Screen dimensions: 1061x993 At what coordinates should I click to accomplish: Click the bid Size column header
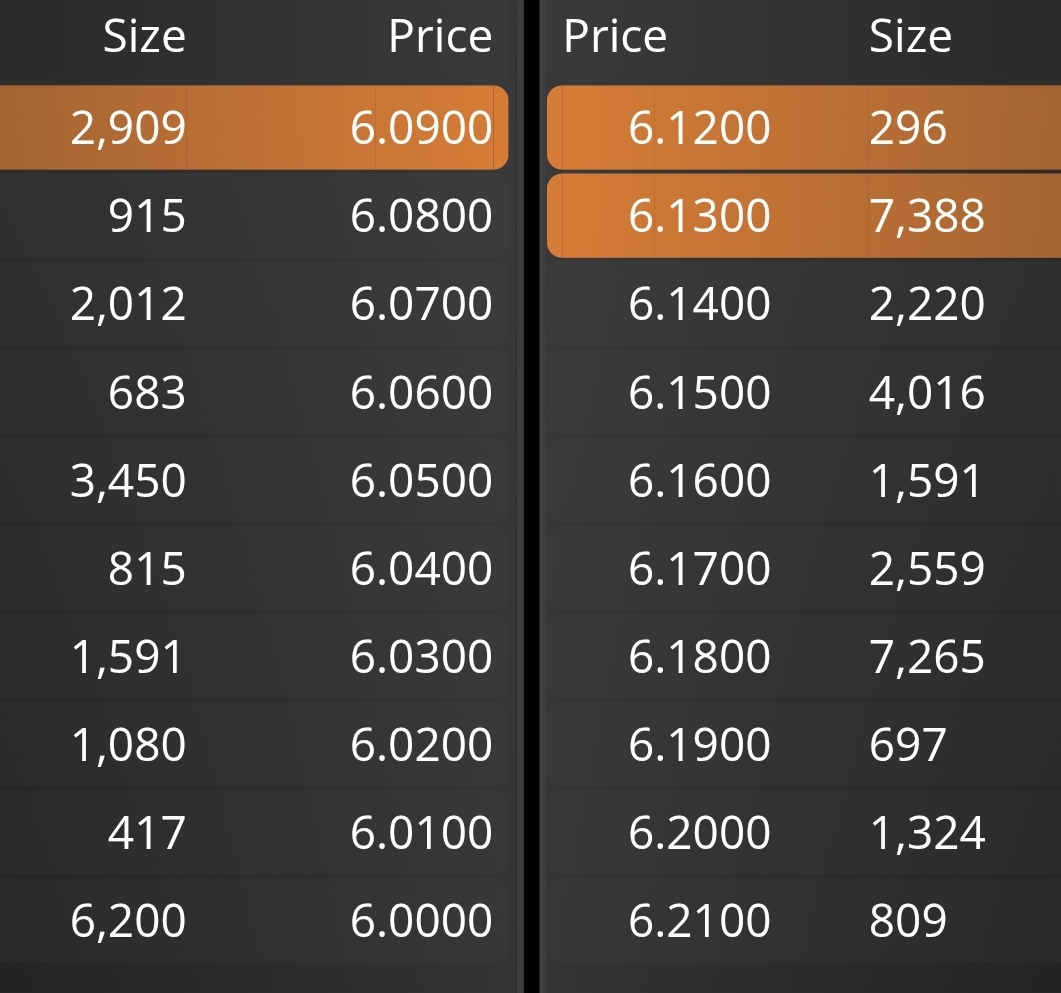(x=144, y=36)
